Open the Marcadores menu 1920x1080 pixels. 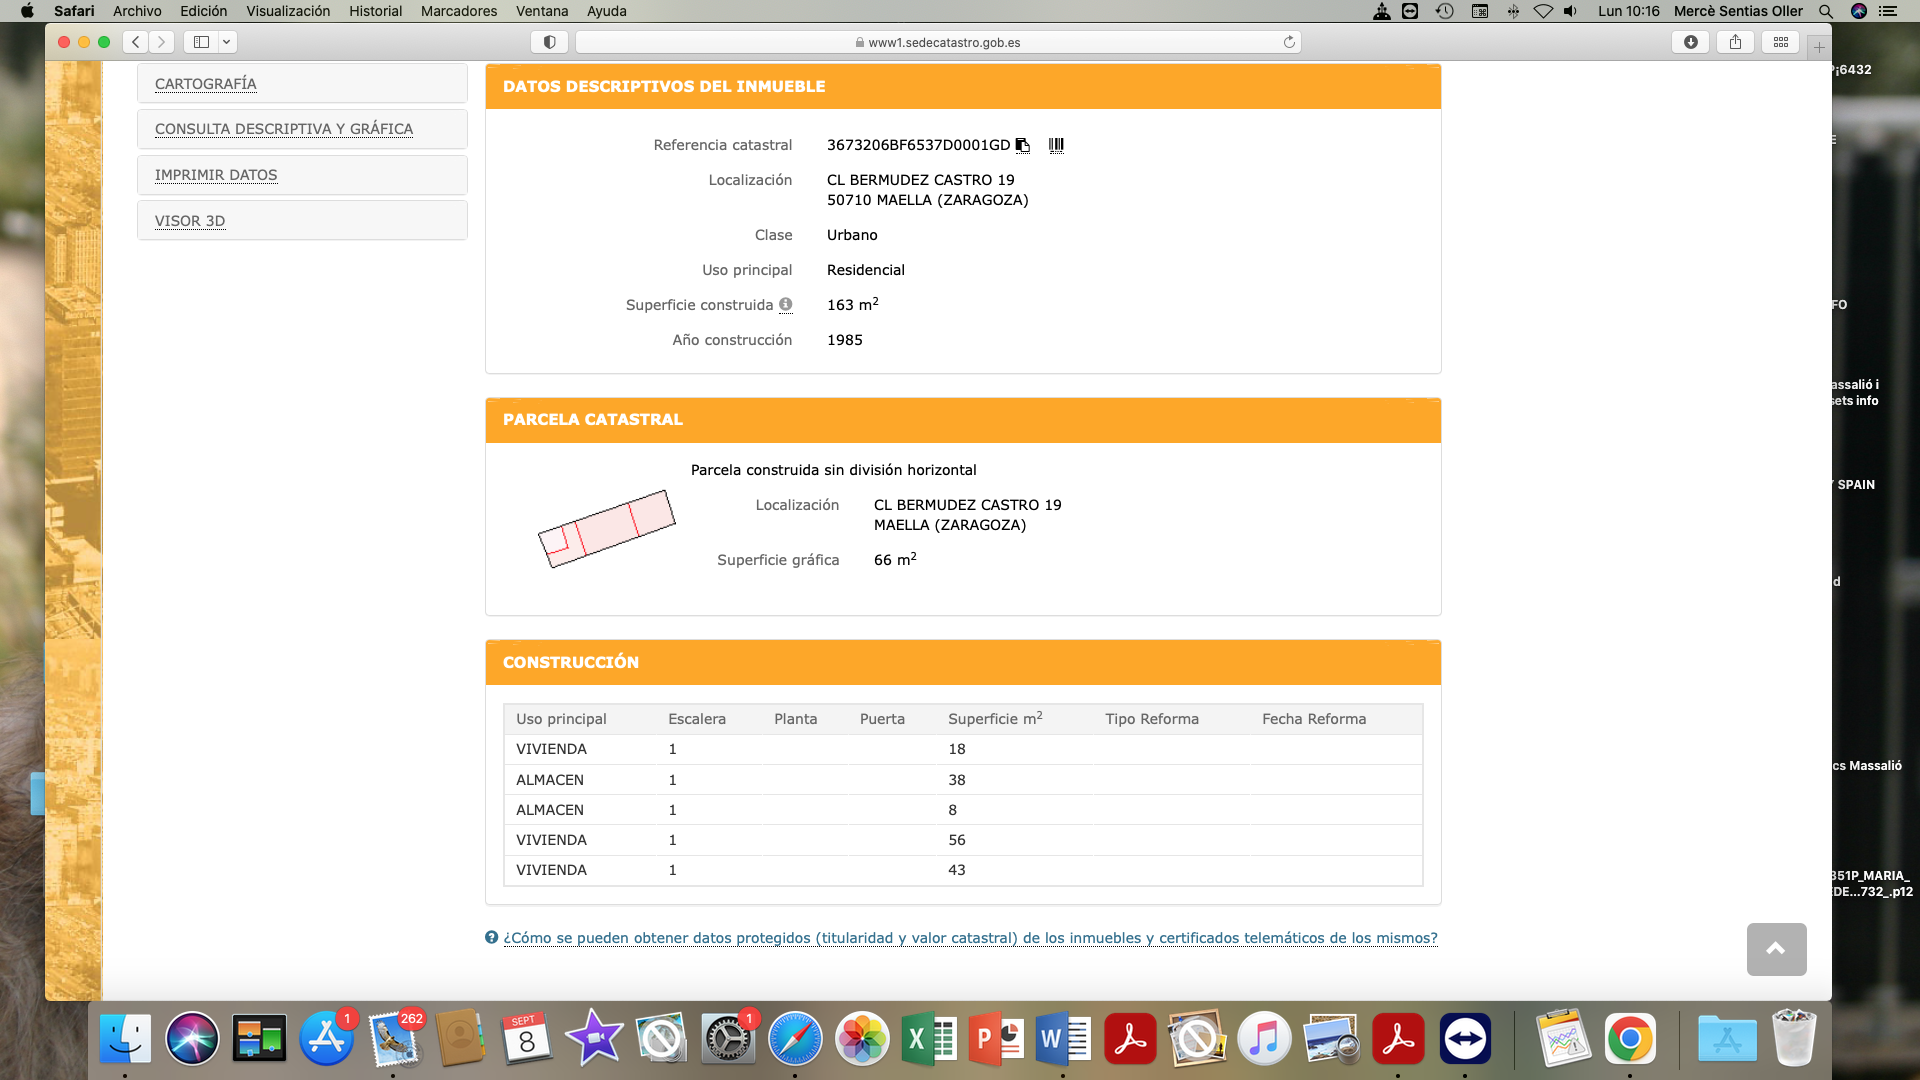click(x=458, y=11)
